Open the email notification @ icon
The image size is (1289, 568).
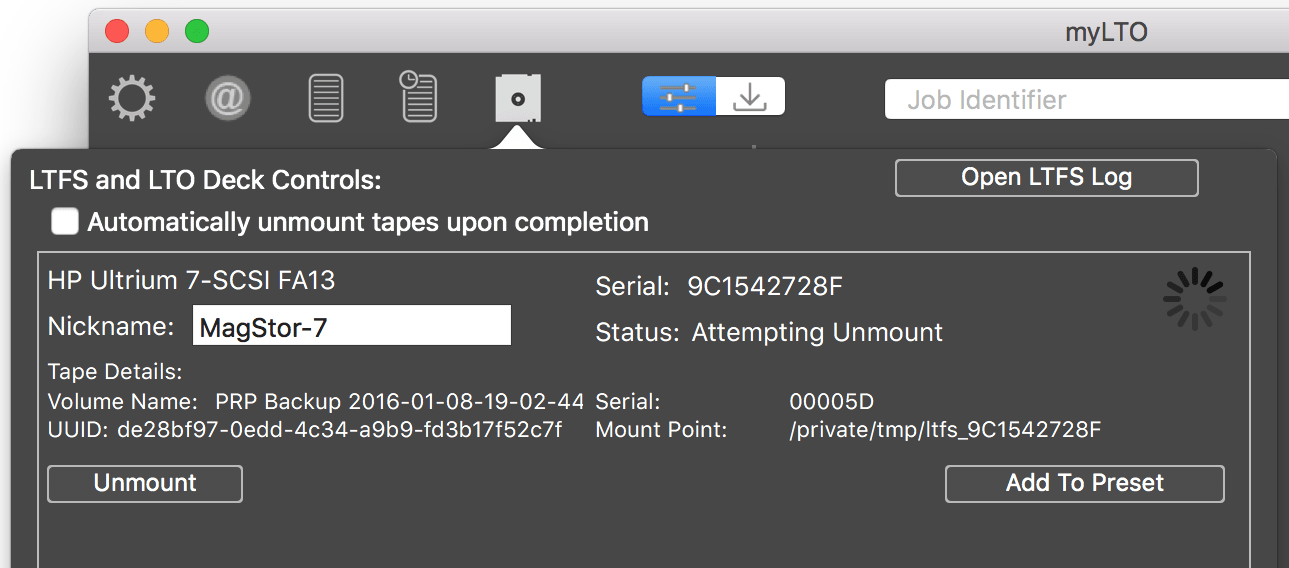[228, 99]
